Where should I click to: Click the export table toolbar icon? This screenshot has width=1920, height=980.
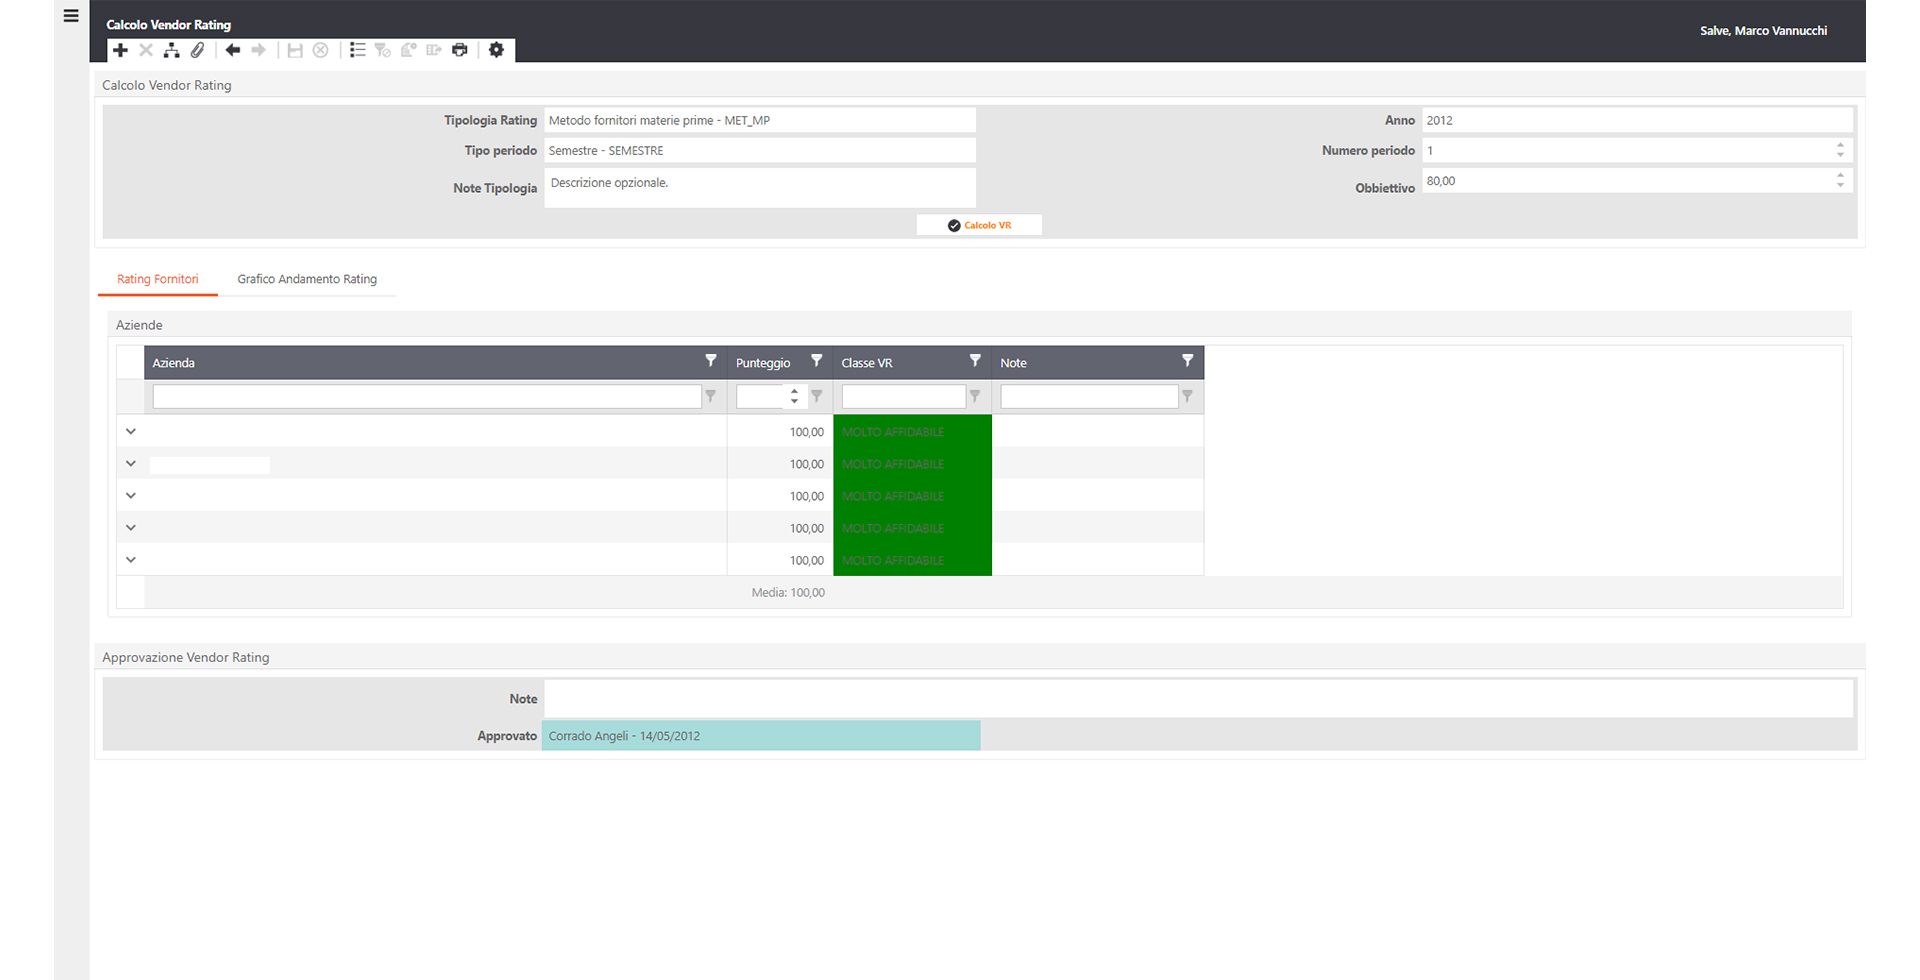[434, 50]
